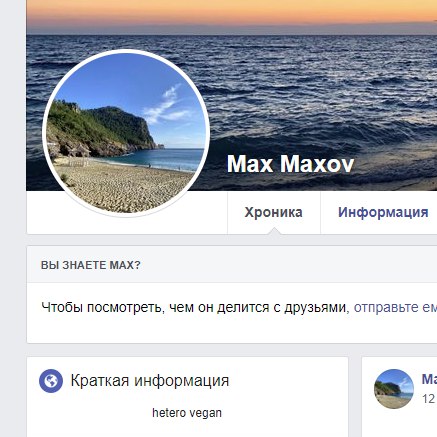Open the post author name link
The height and width of the screenshot is (437, 437).
tap(429, 379)
